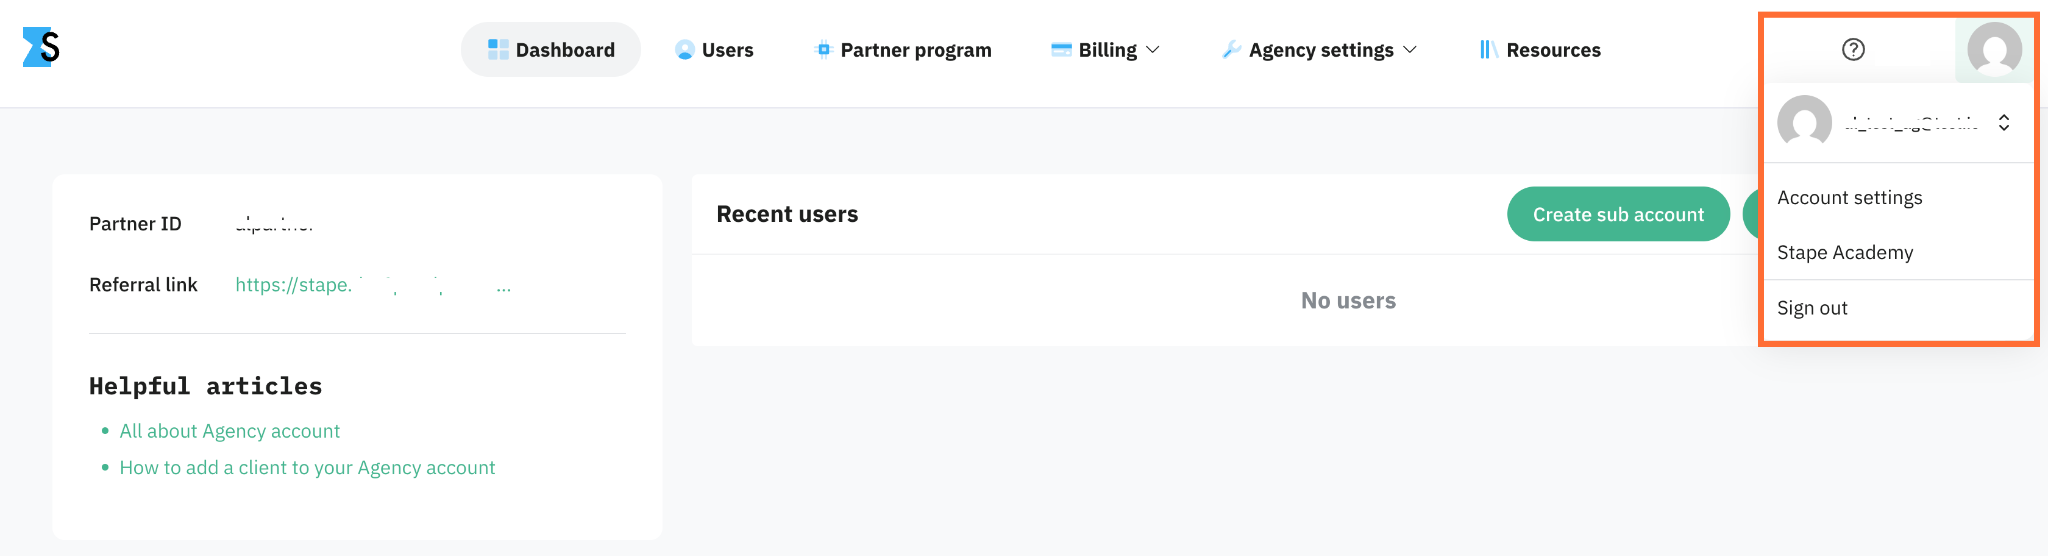Click the stape referral link
Viewport: 2048px width, 556px height.
[373, 285]
